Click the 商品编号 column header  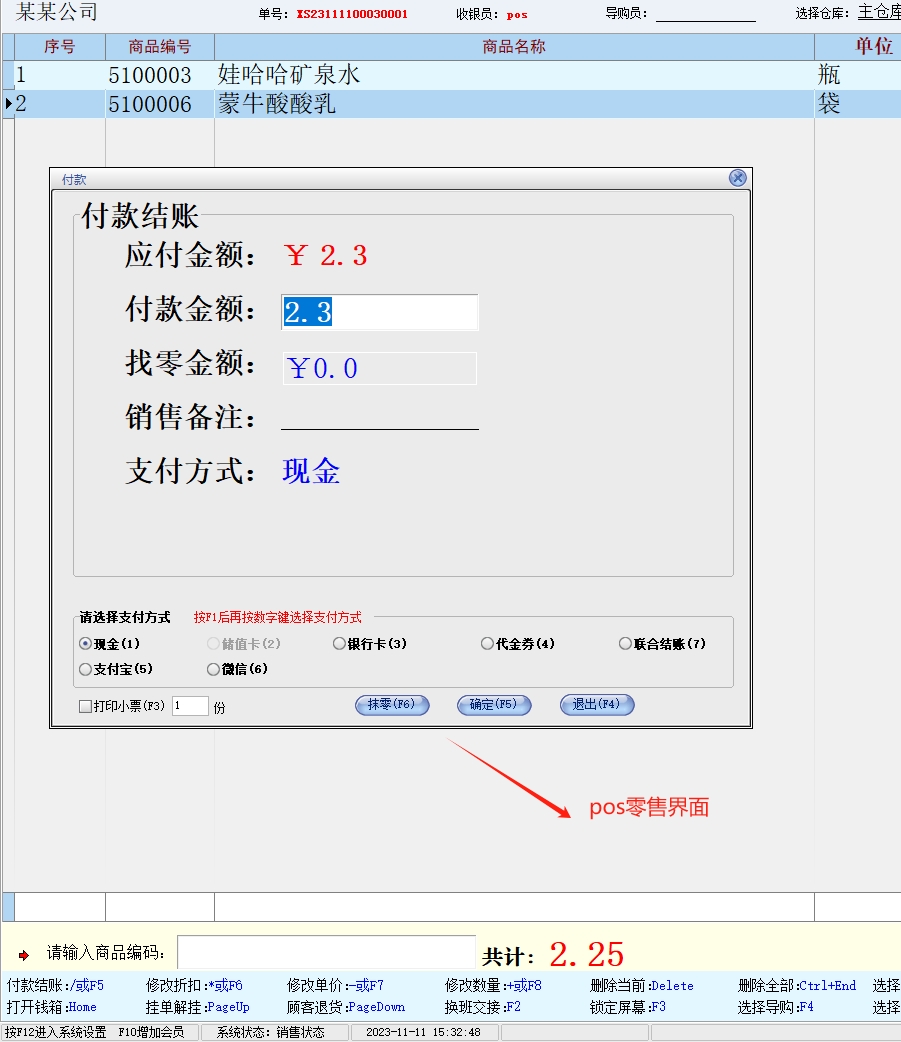[x=160, y=47]
